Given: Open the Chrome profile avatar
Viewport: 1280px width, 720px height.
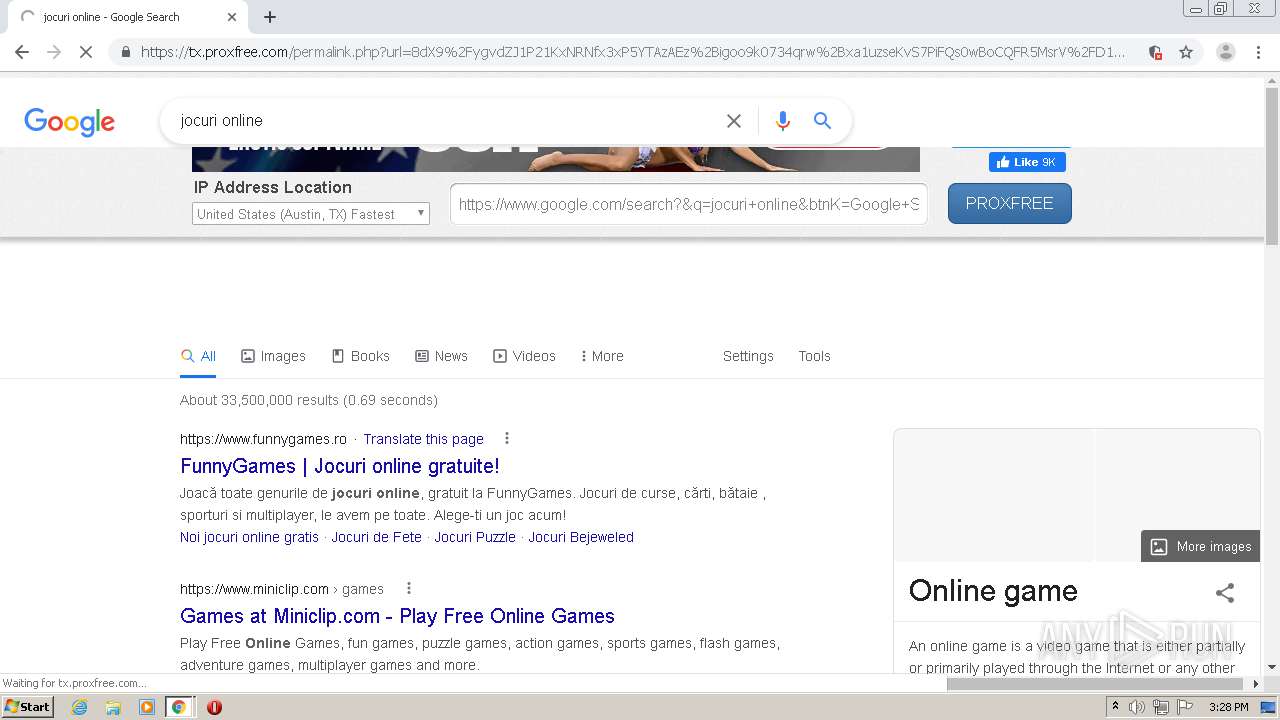Looking at the screenshot, I should pos(1226,52).
